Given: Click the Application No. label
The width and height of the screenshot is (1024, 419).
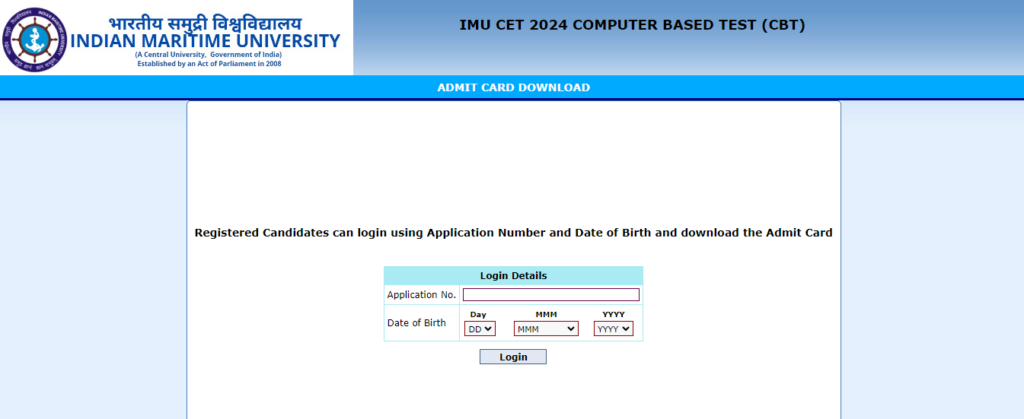Looking at the screenshot, I should click(x=421, y=295).
